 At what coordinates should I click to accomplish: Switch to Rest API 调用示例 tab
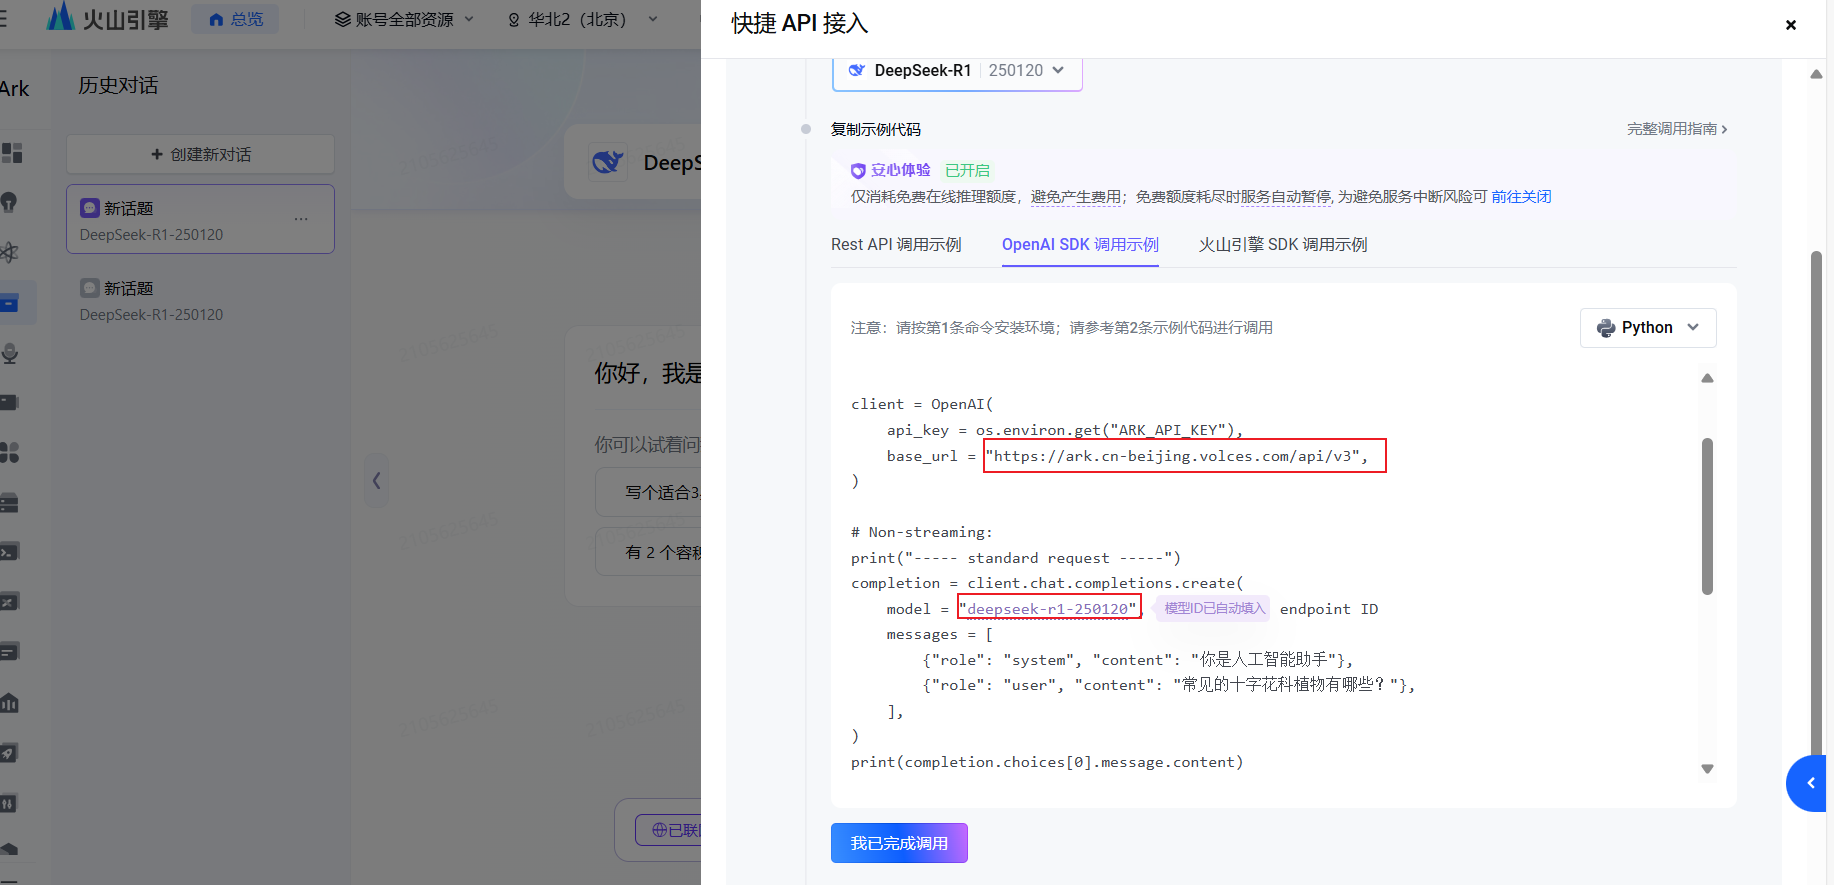point(896,245)
